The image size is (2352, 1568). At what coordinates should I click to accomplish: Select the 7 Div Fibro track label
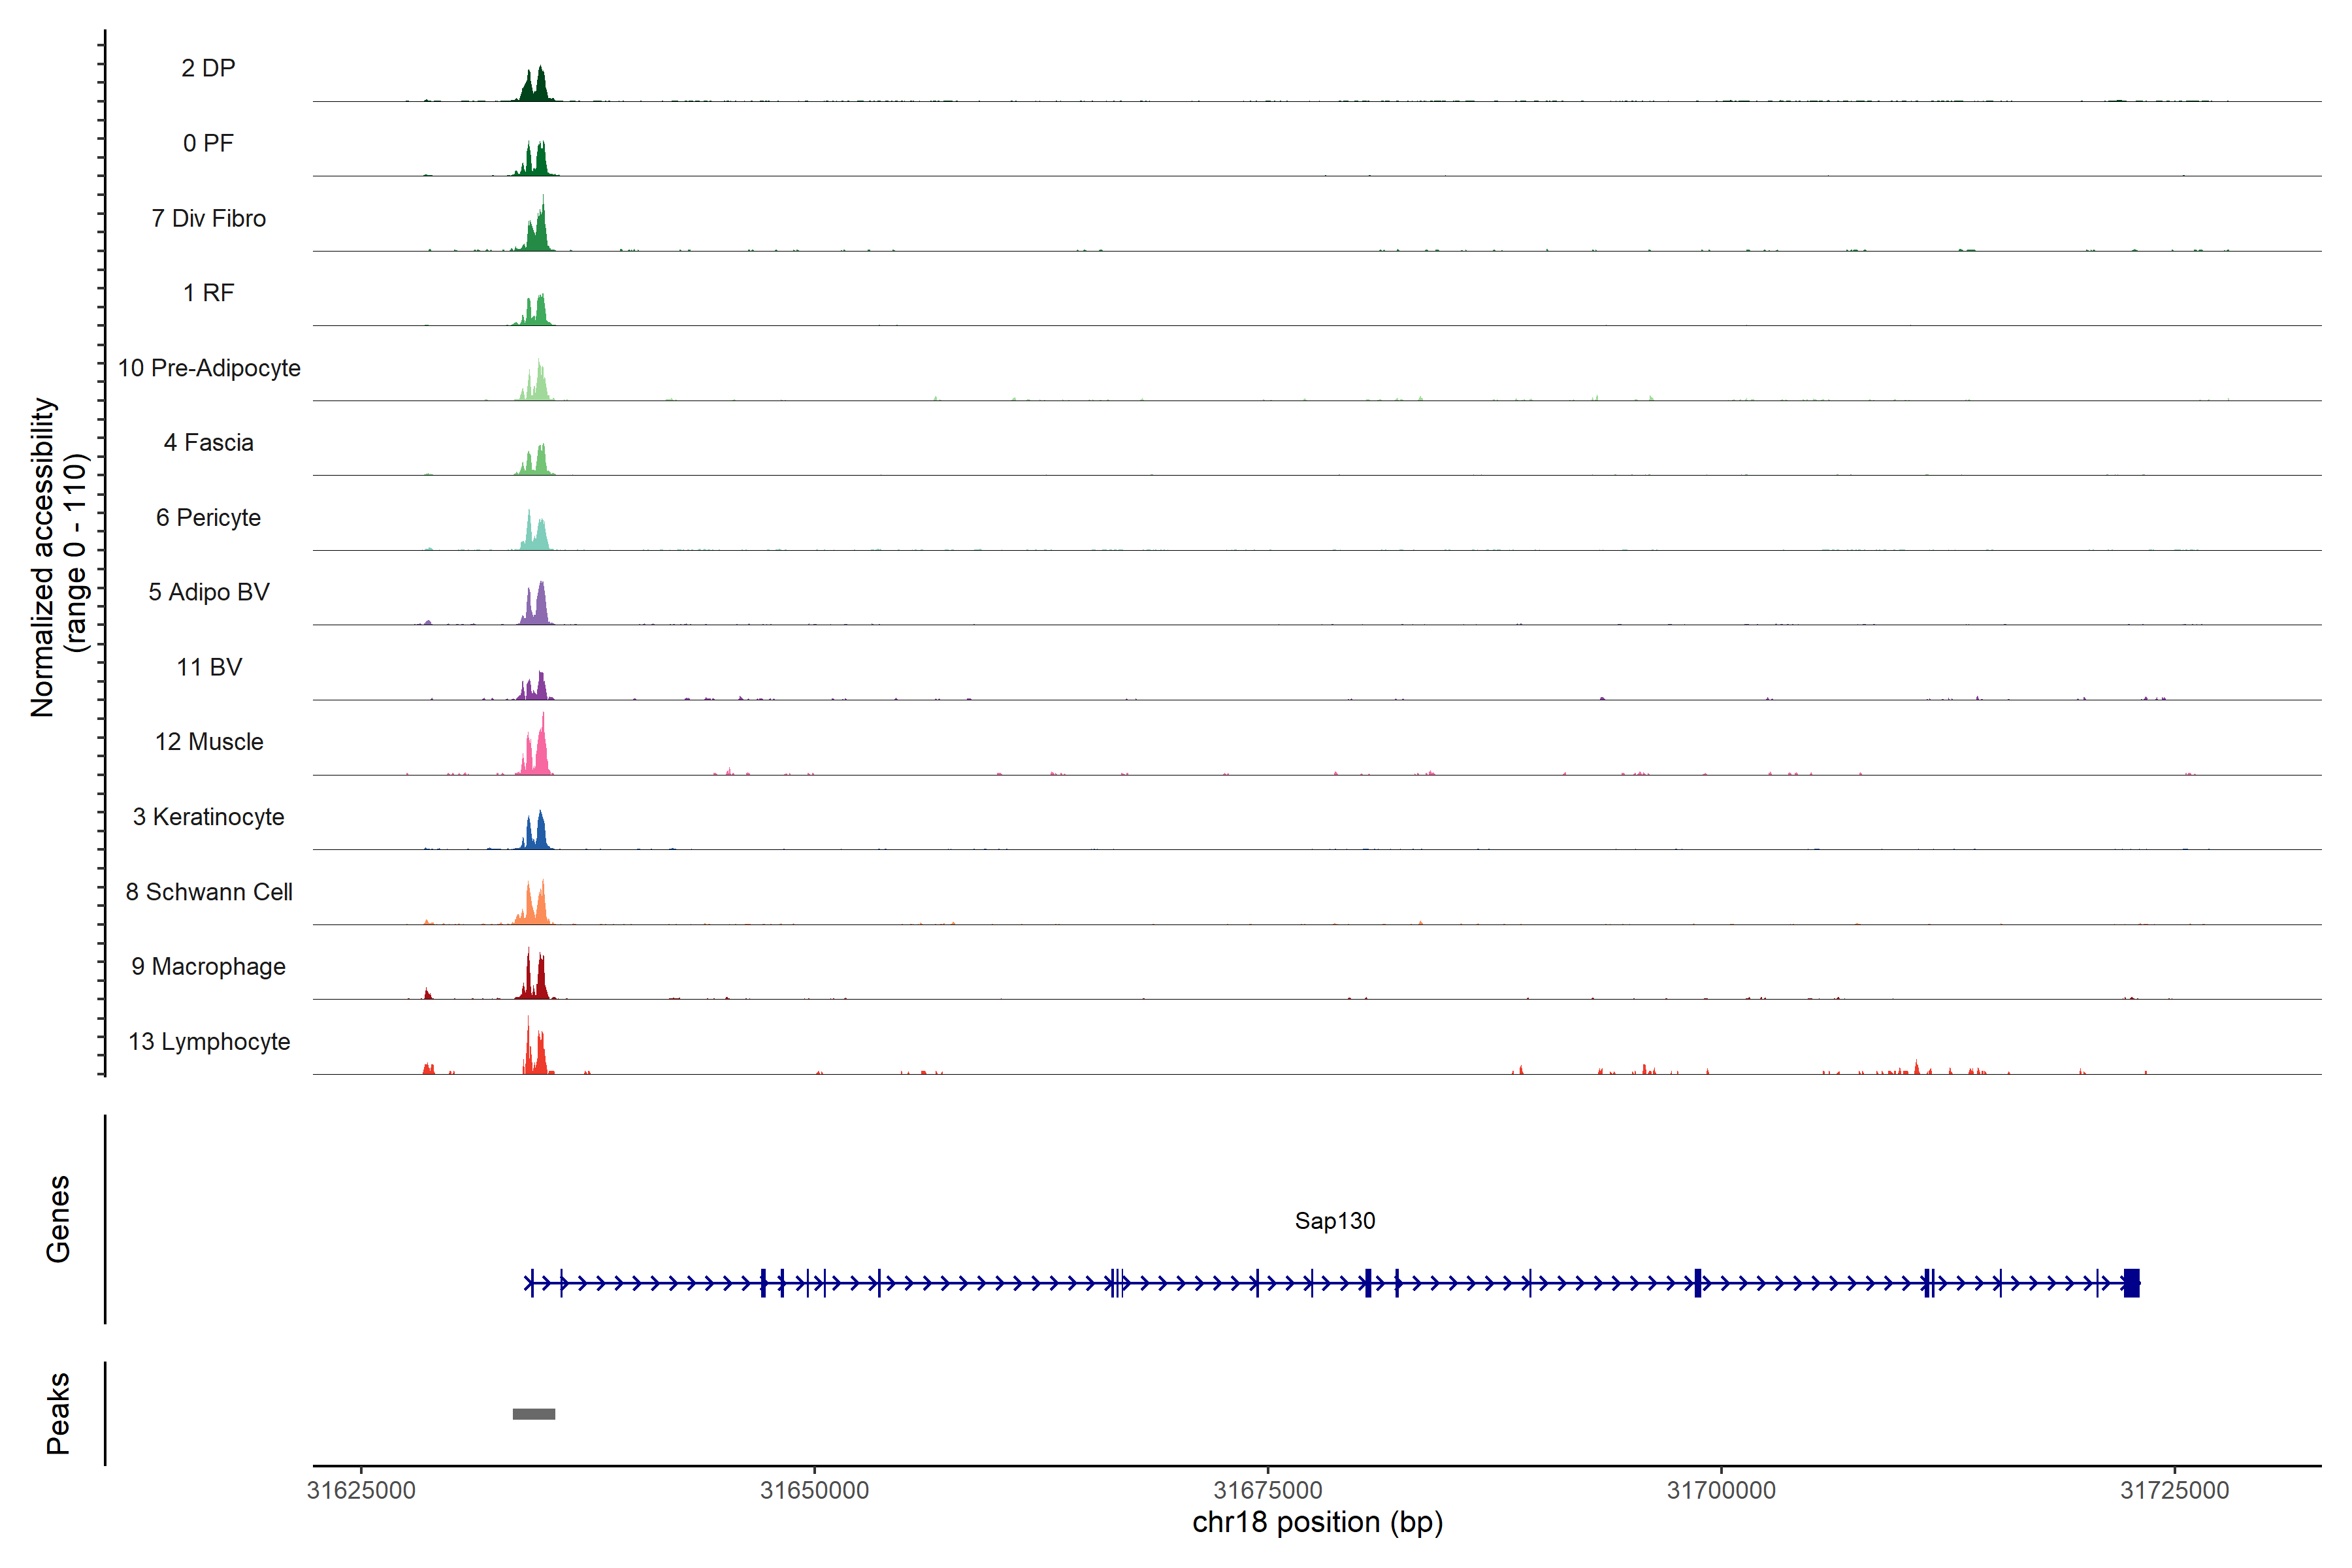pyautogui.click(x=208, y=218)
